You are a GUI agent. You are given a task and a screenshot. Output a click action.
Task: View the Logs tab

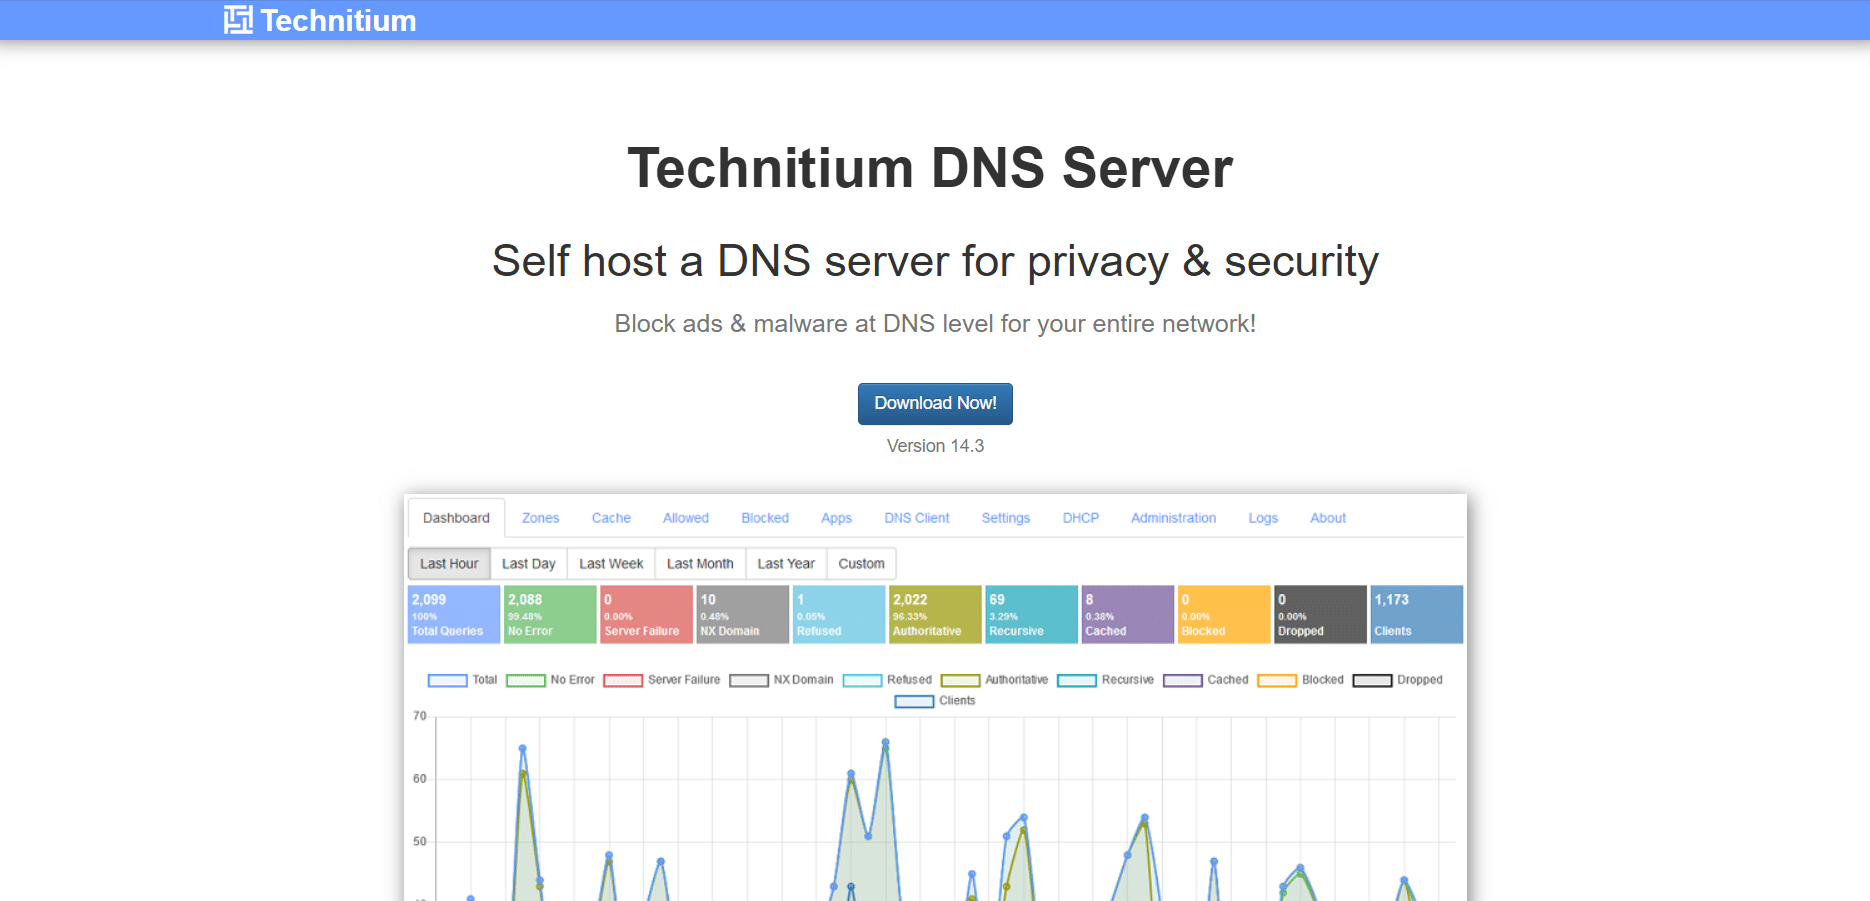coord(1263,518)
